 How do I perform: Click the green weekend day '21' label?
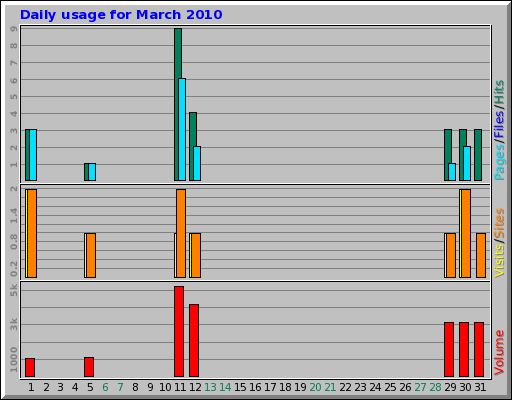pos(330,387)
